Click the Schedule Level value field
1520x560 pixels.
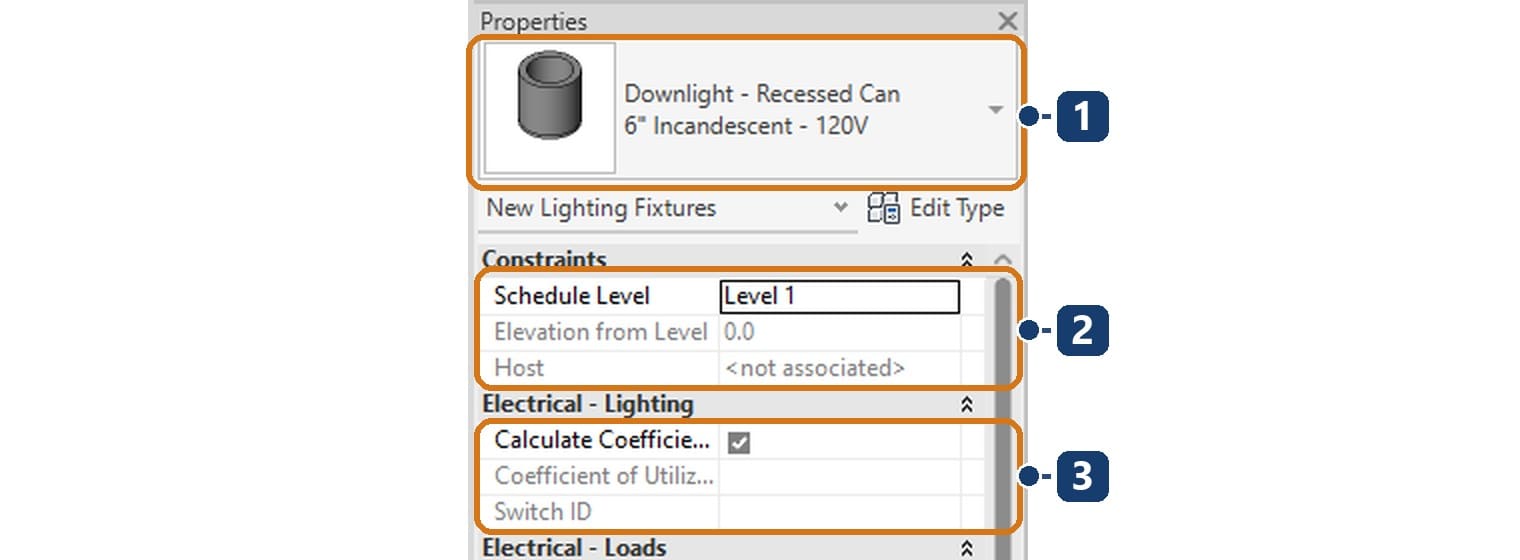point(839,296)
